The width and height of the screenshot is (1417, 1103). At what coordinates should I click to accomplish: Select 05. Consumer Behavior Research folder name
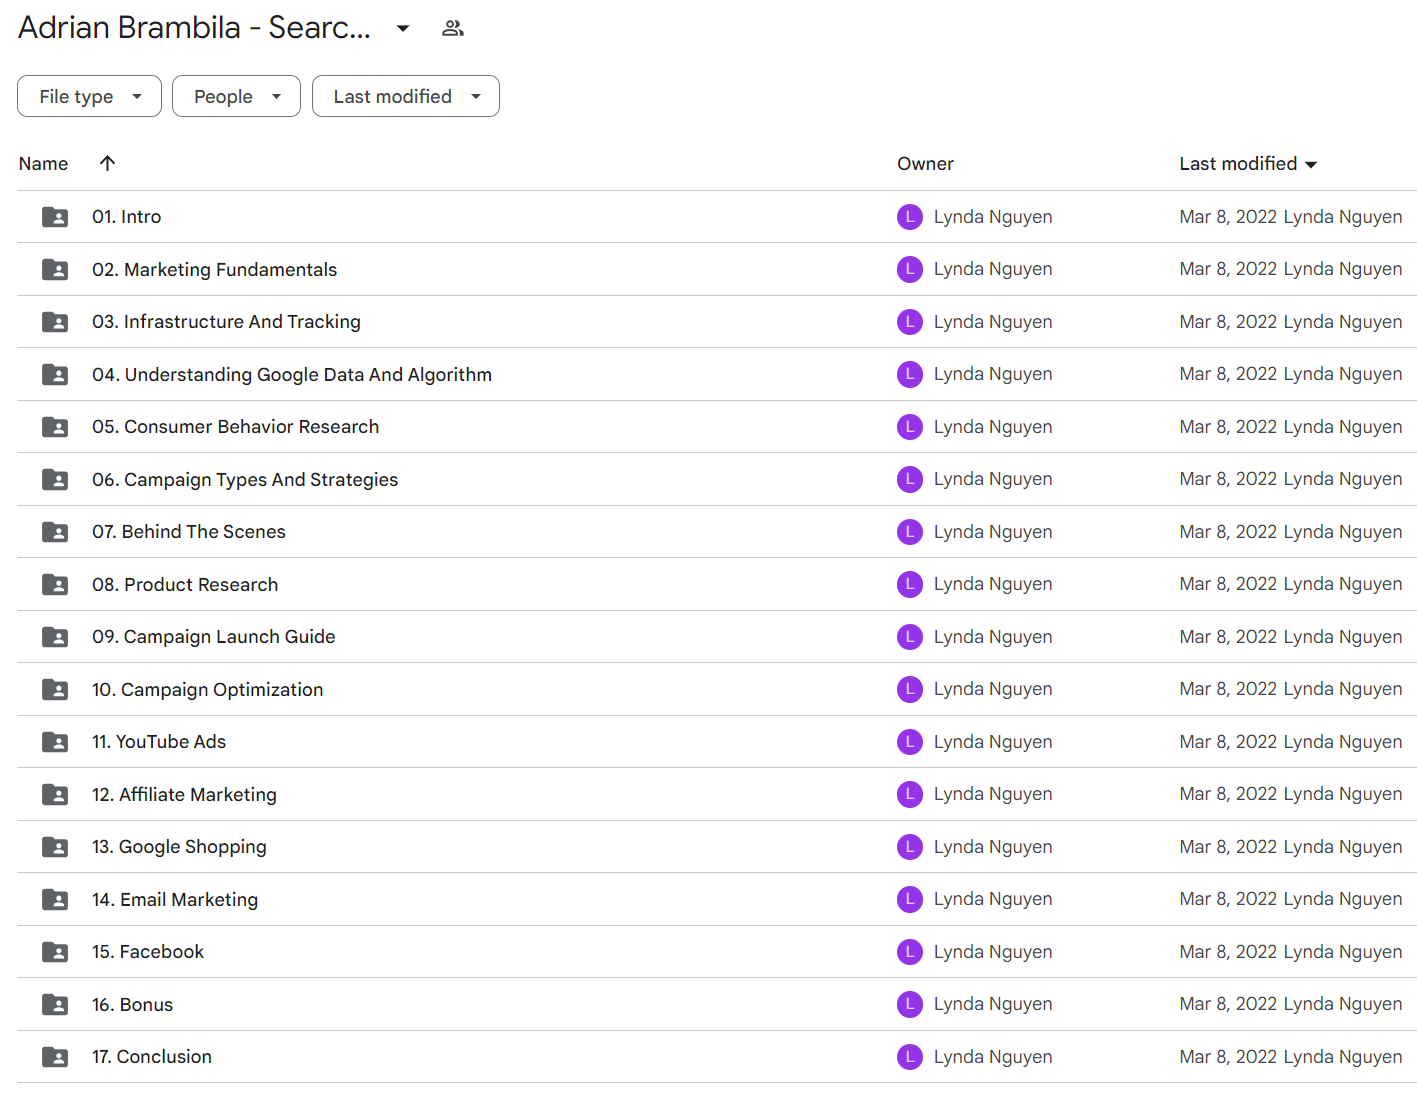click(x=235, y=427)
